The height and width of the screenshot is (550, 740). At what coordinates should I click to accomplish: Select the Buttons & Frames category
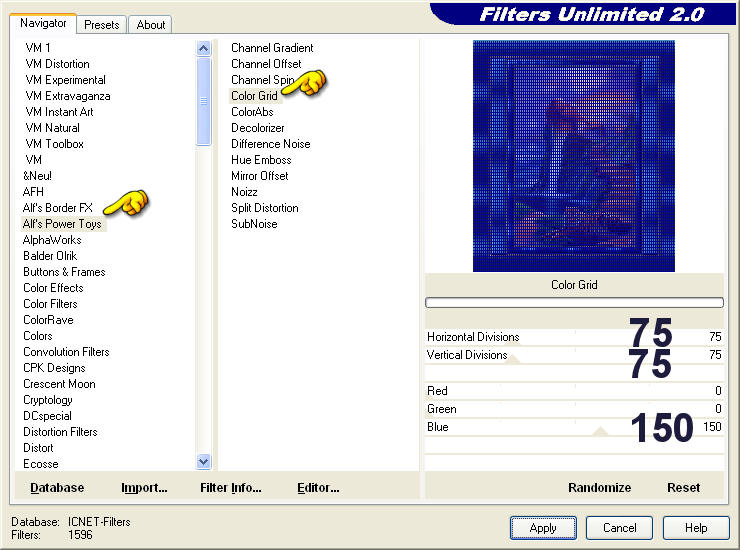tap(64, 272)
